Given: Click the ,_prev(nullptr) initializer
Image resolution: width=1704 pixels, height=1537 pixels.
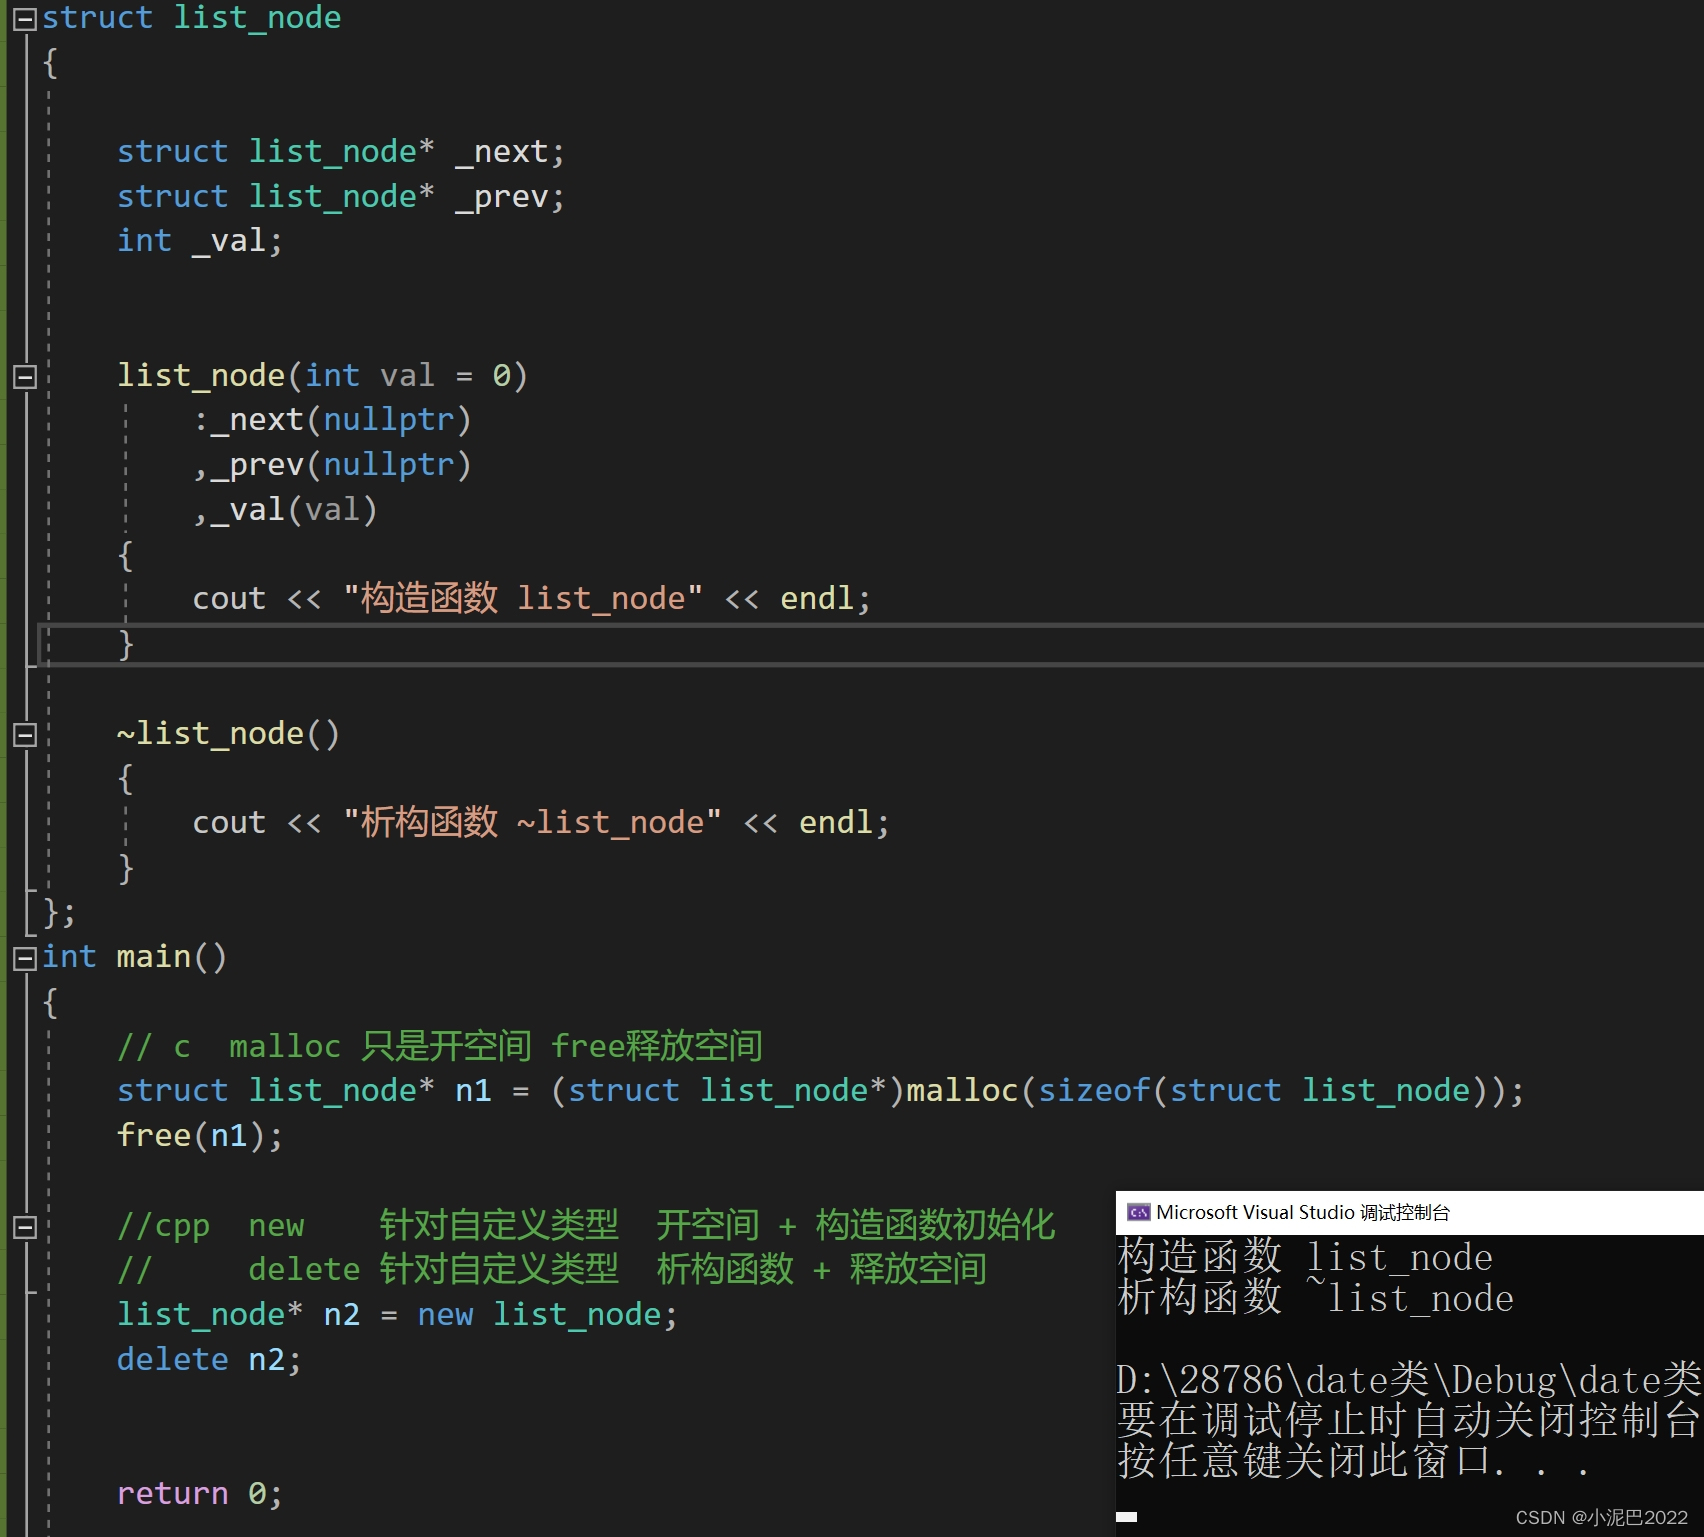Looking at the screenshot, I should point(332,465).
